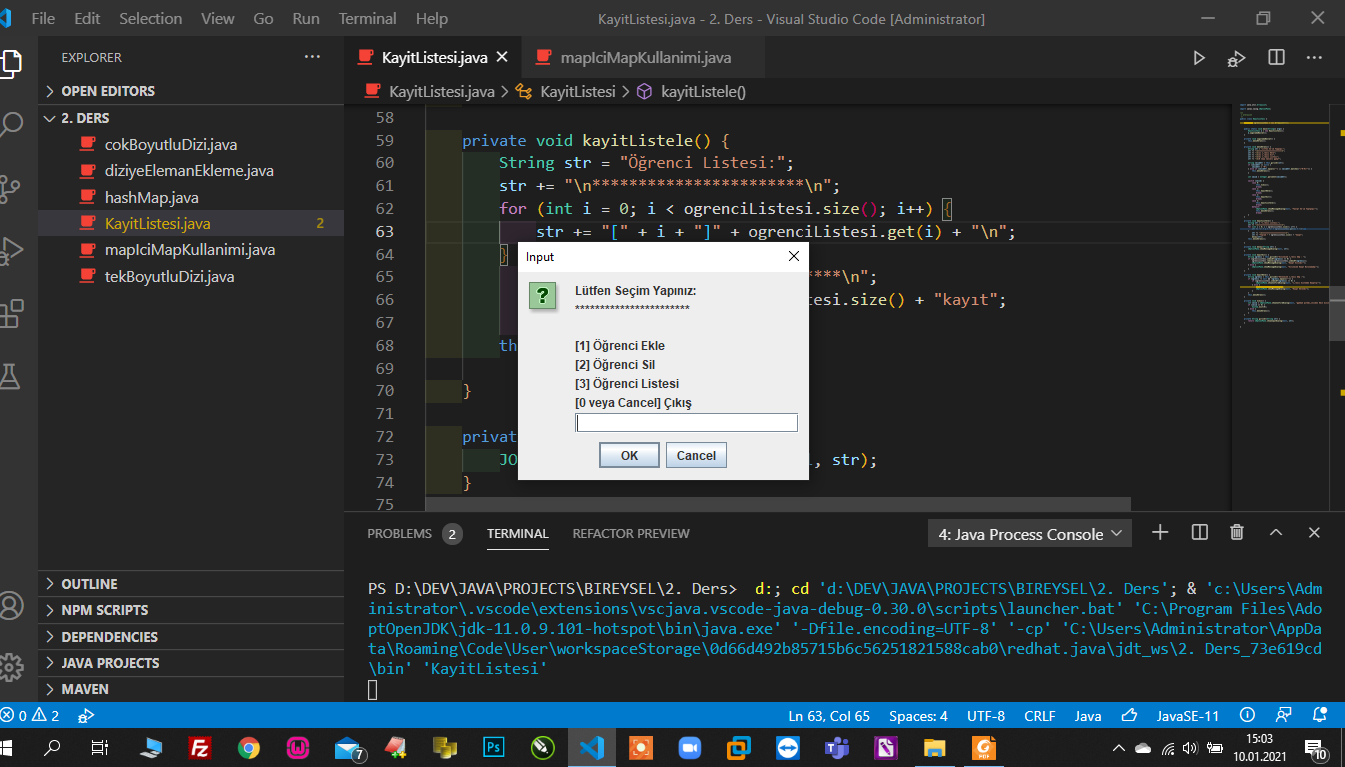This screenshot has width=1345, height=767.
Task: Open the Java Process Console terminal dropdown
Action: click(x=1030, y=534)
